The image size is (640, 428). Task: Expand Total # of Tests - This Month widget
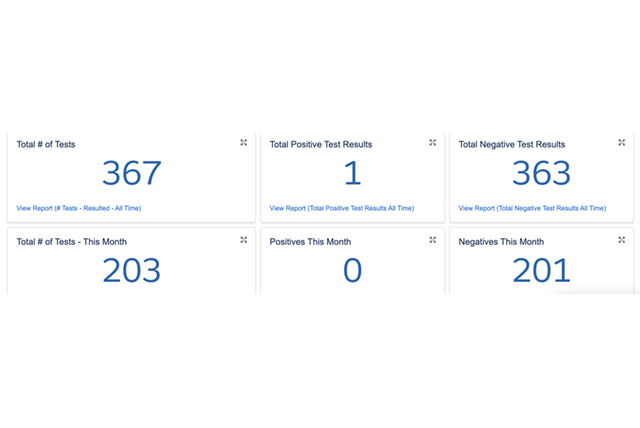pos(243,240)
